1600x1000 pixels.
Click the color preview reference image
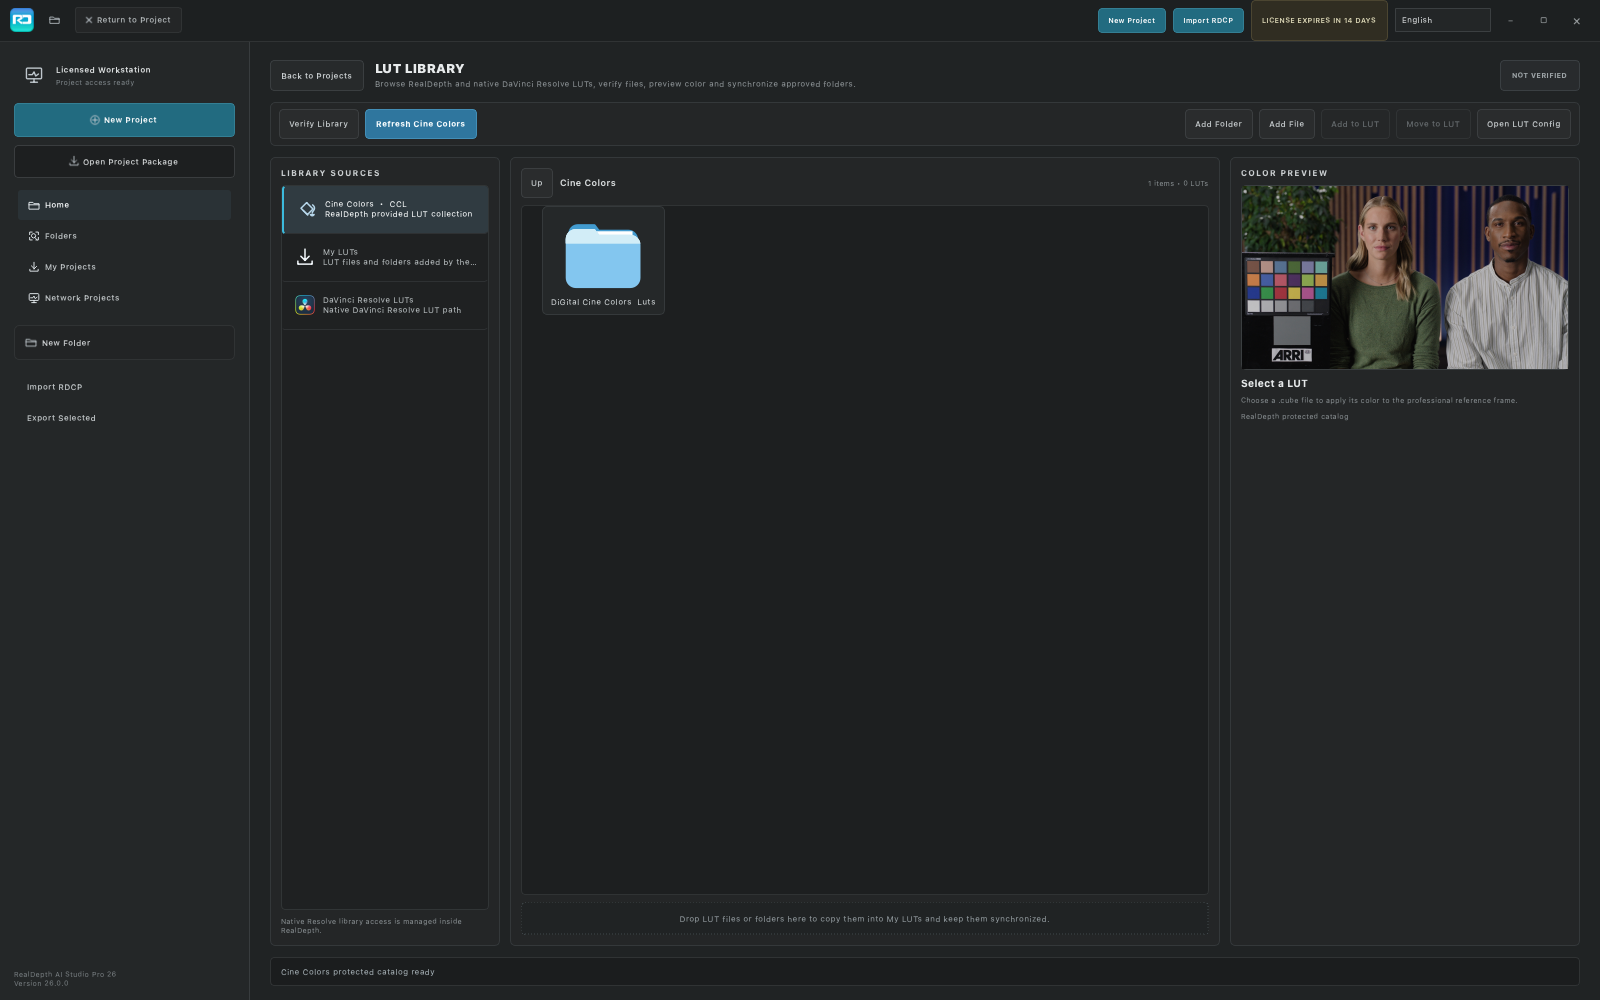(x=1405, y=277)
